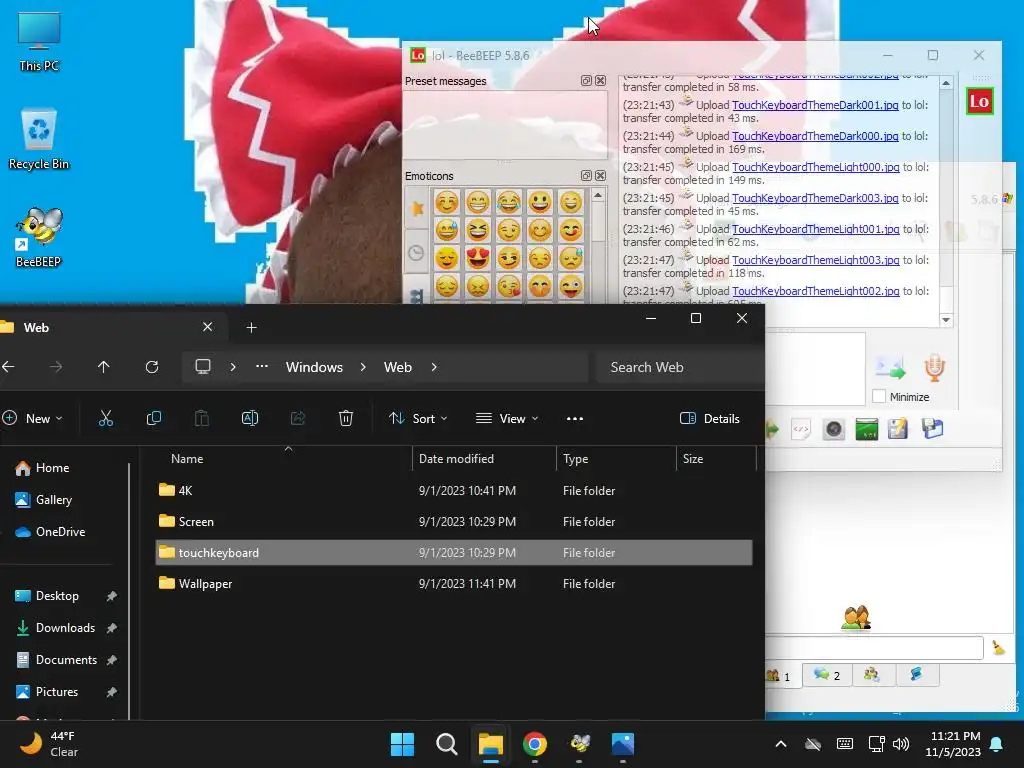Image resolution: width=1024 pixels, height=768 pixels.
Task: Click the Delete trash icon in Explorer toolbar
Action: pyautogui.click(x=345, y=419)
